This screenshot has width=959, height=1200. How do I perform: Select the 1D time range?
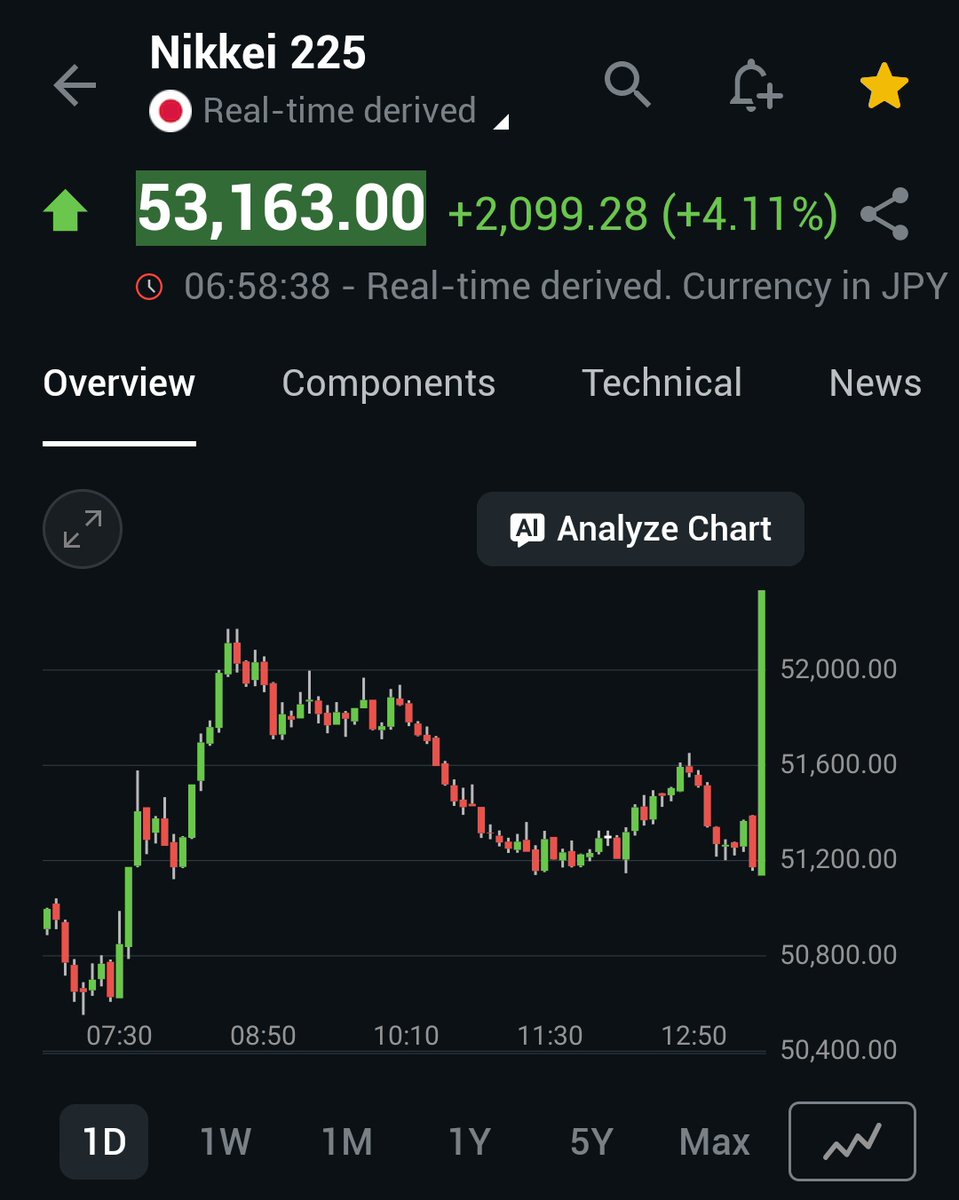(104, 1141)
